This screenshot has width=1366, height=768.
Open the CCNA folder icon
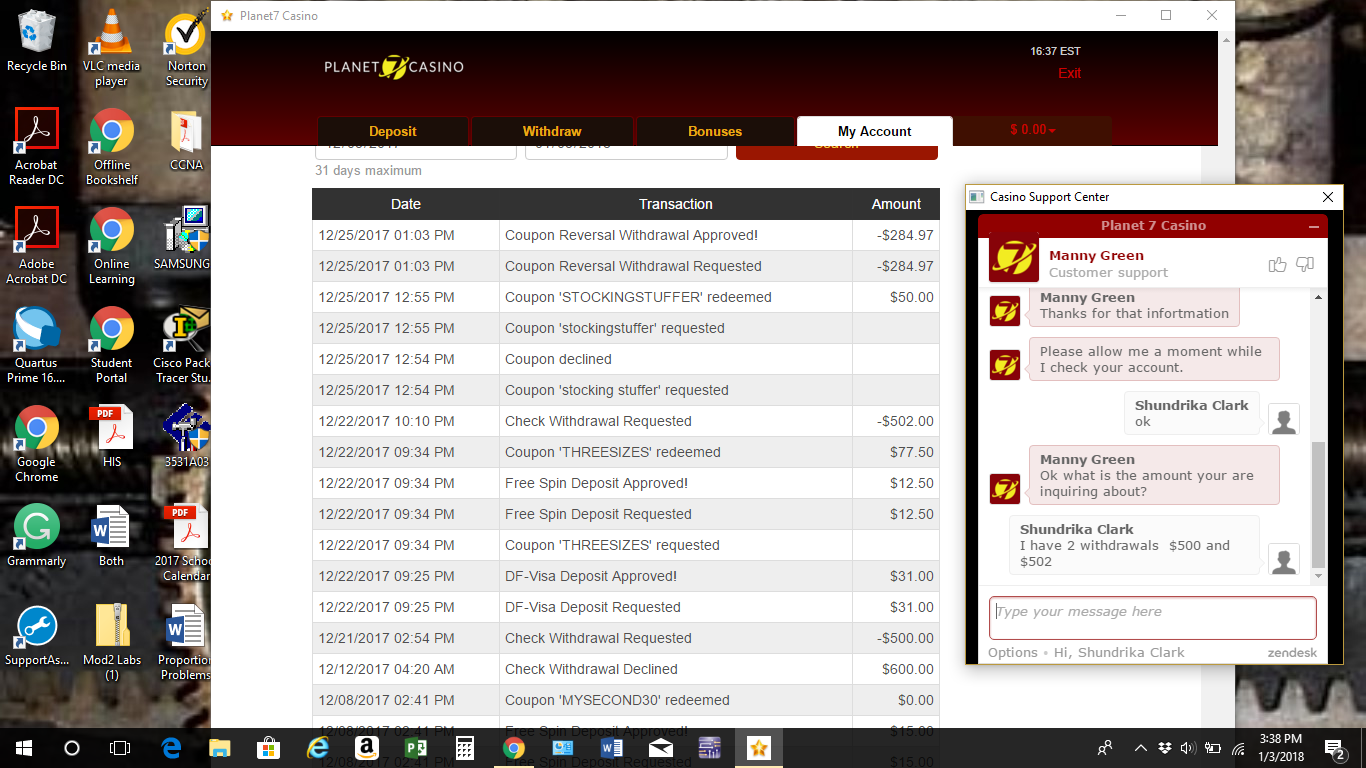[186, 141]
